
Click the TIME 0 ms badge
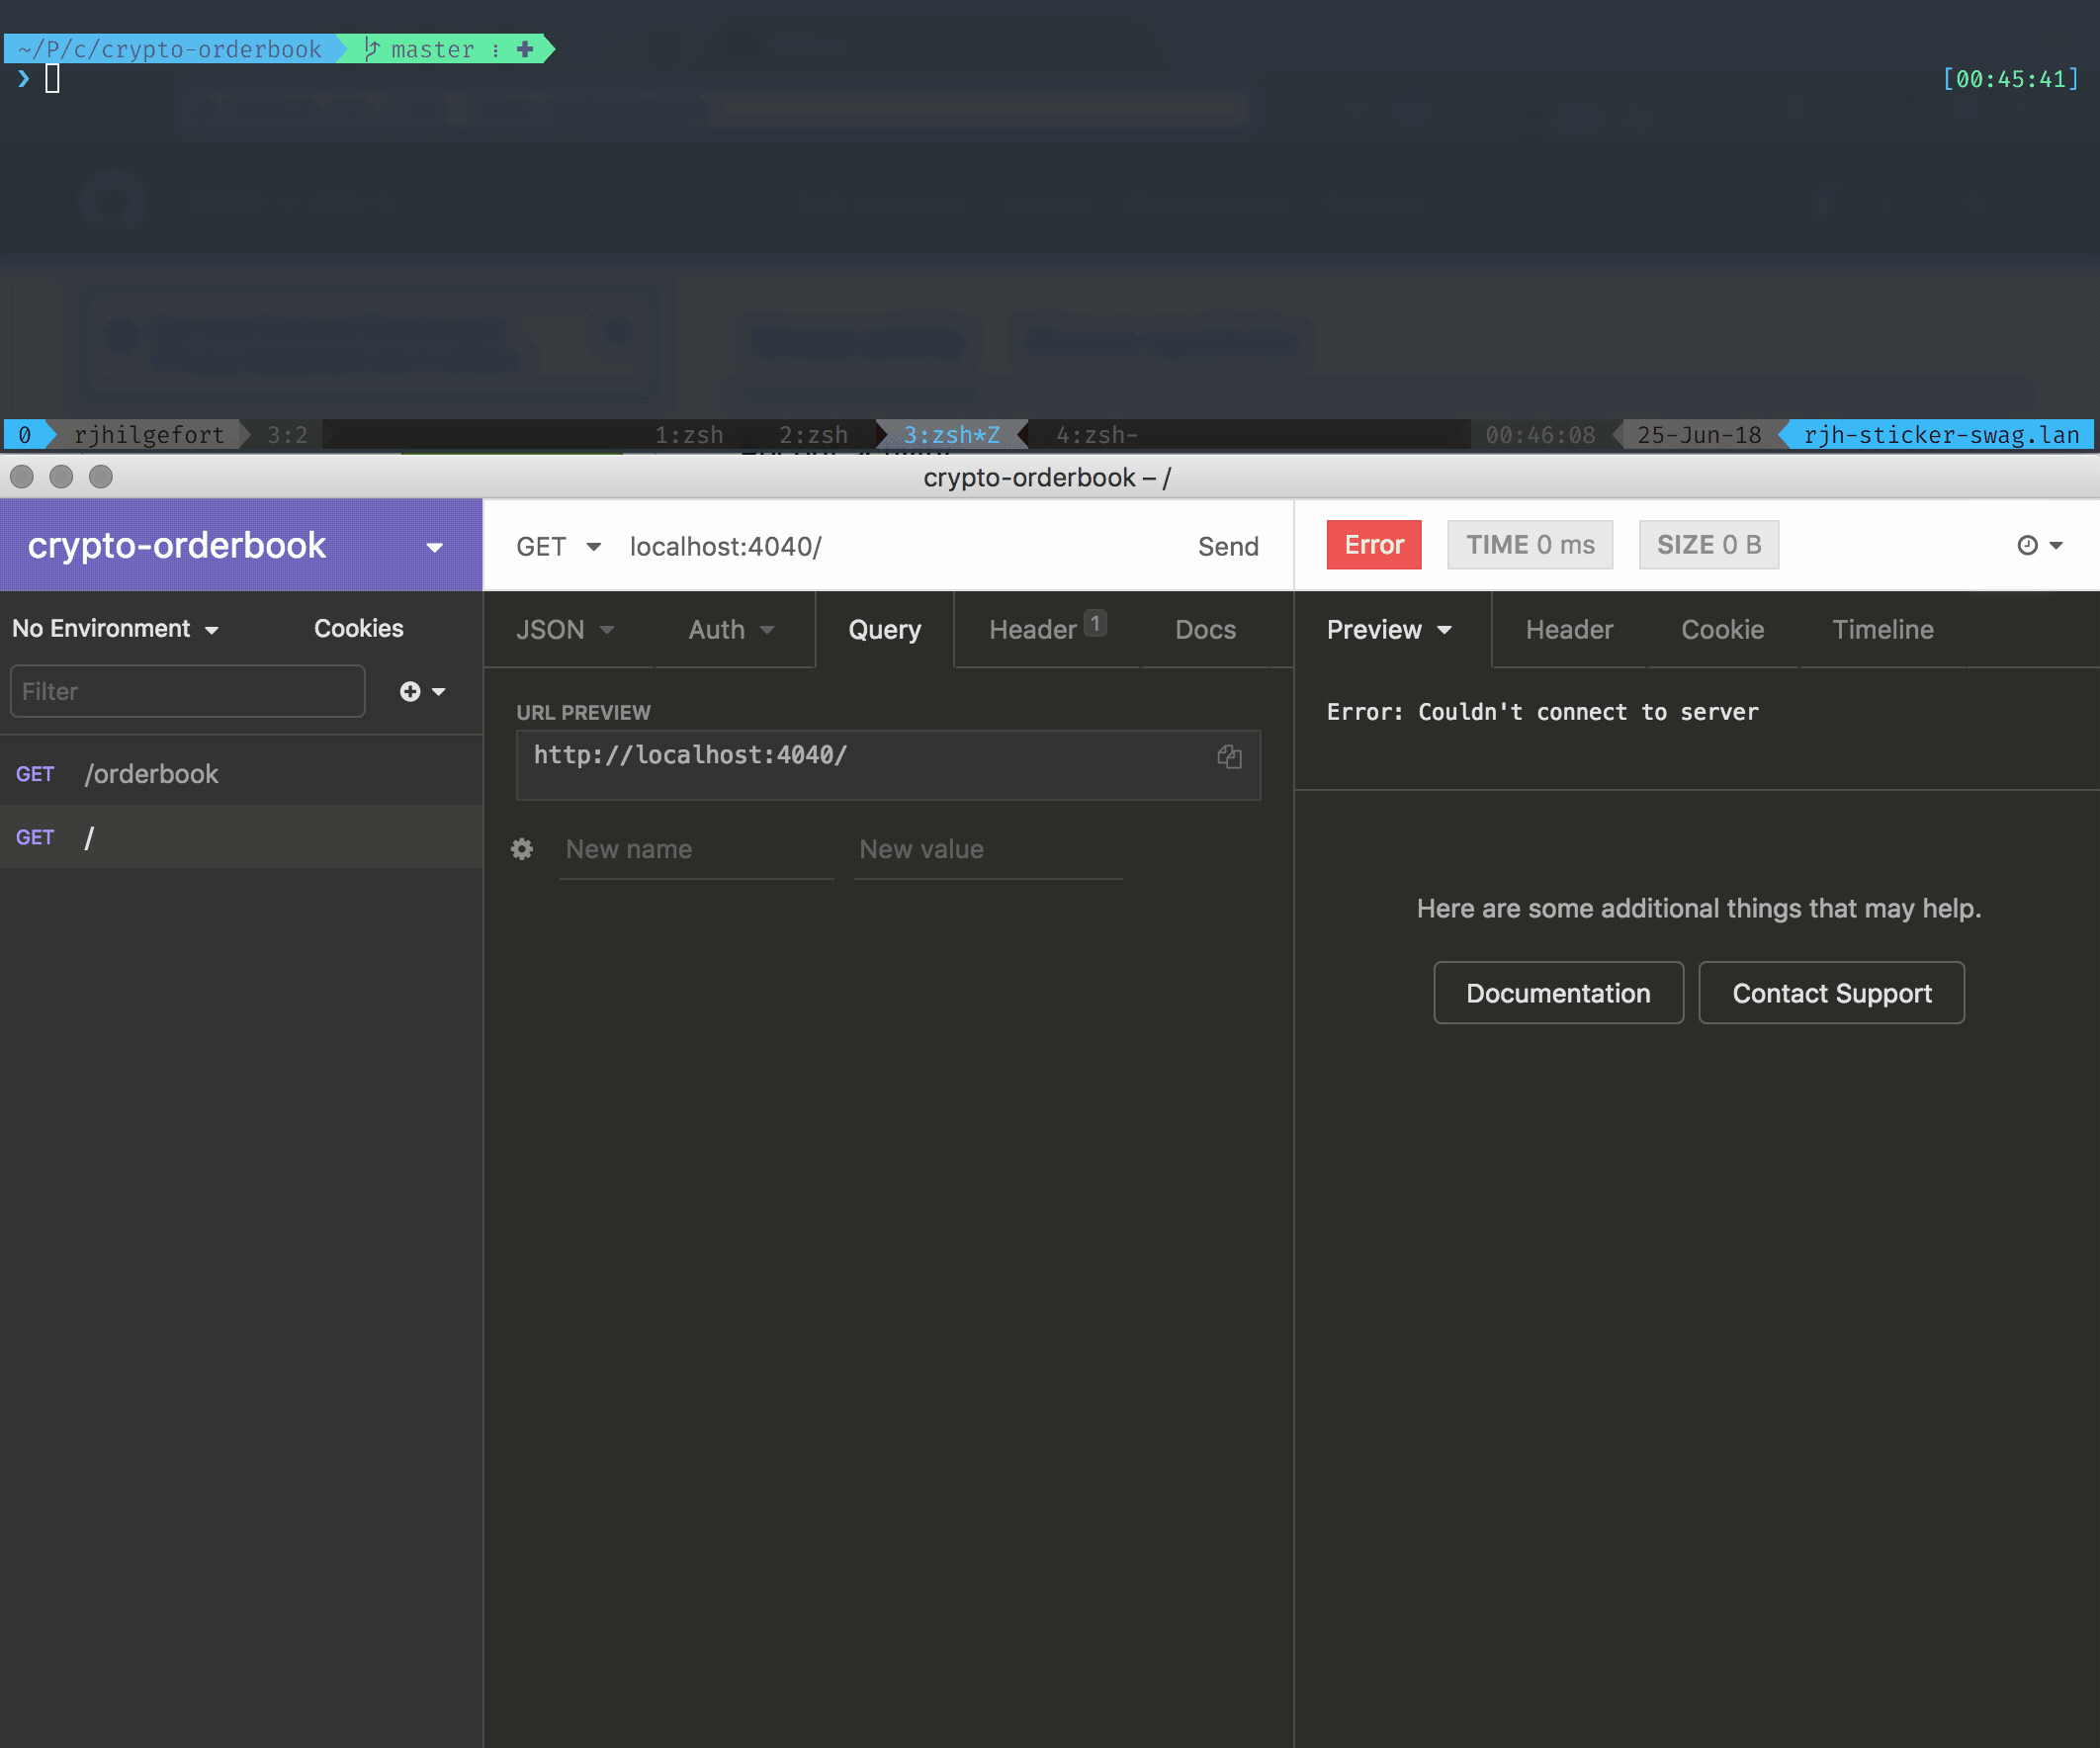[x=1529, y=545]
